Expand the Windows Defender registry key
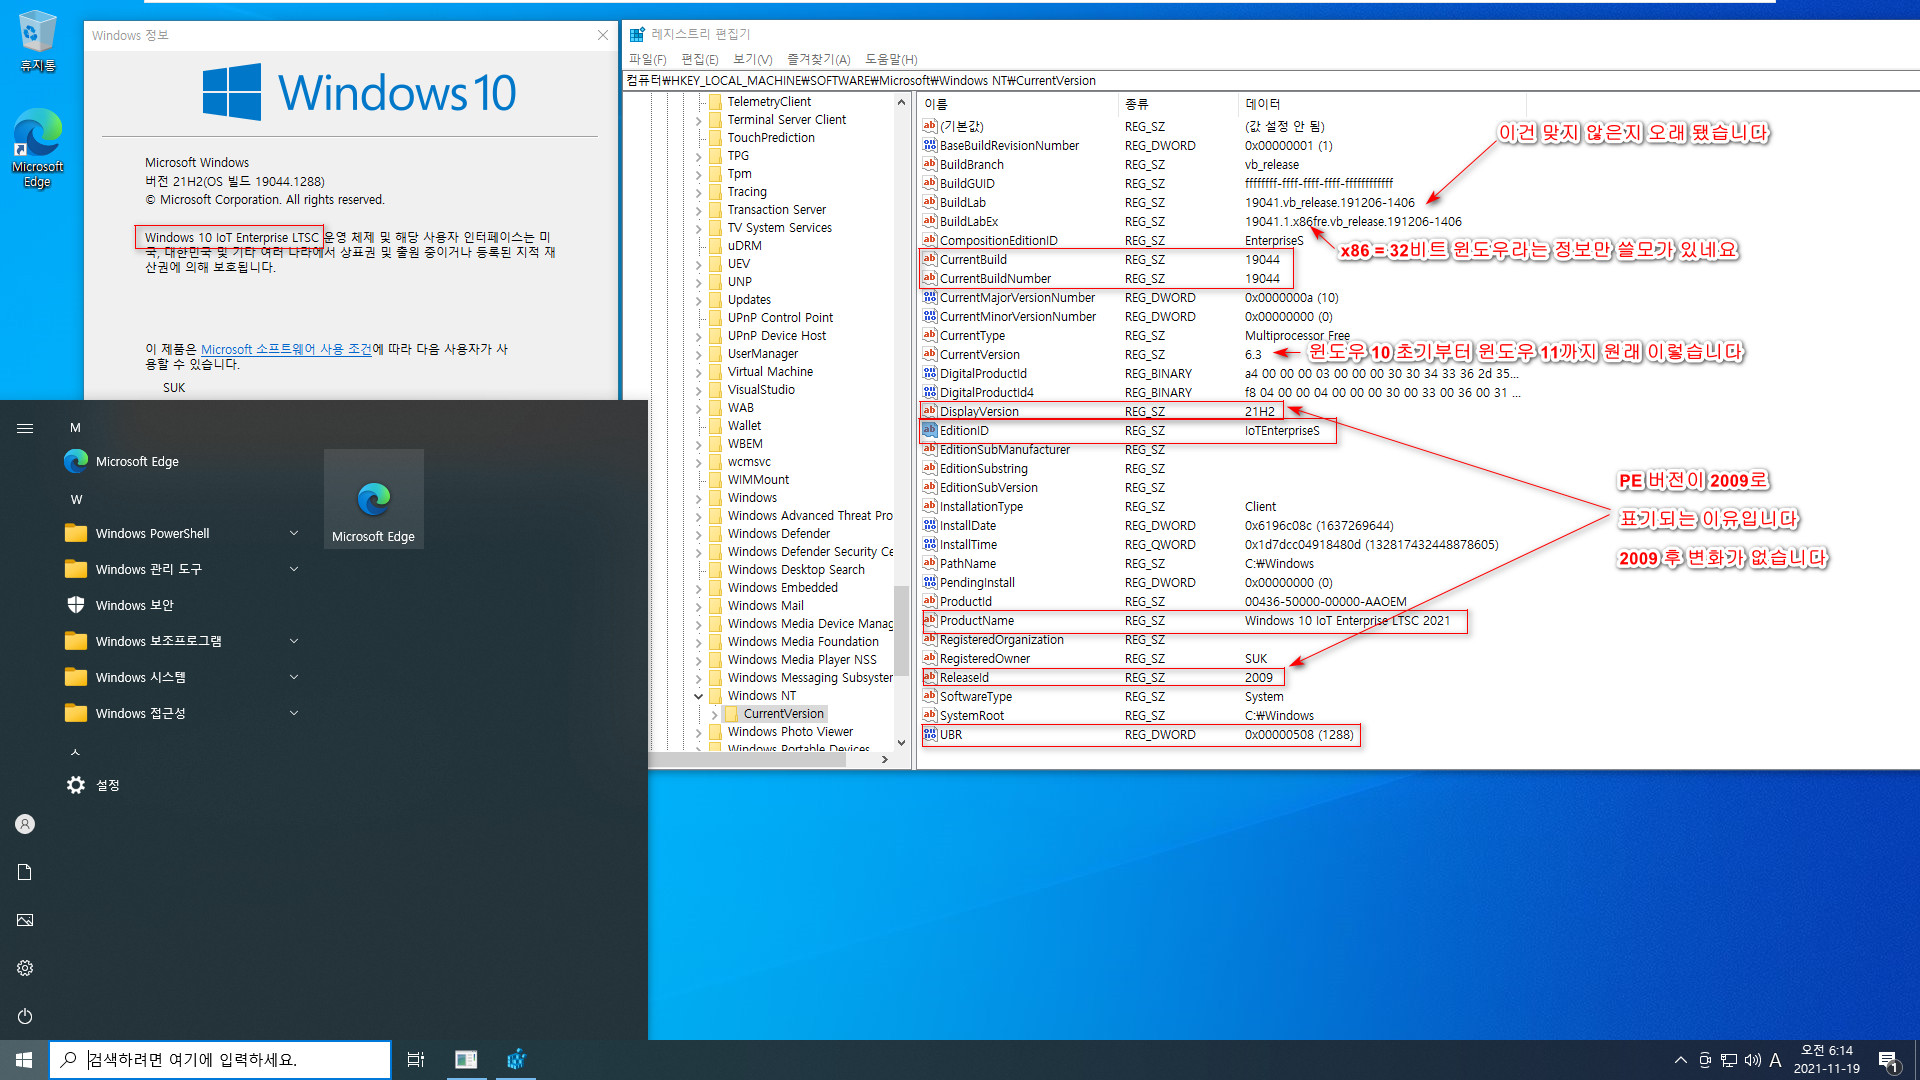Screen dimensions: 1920x1080 click(698, 533)
